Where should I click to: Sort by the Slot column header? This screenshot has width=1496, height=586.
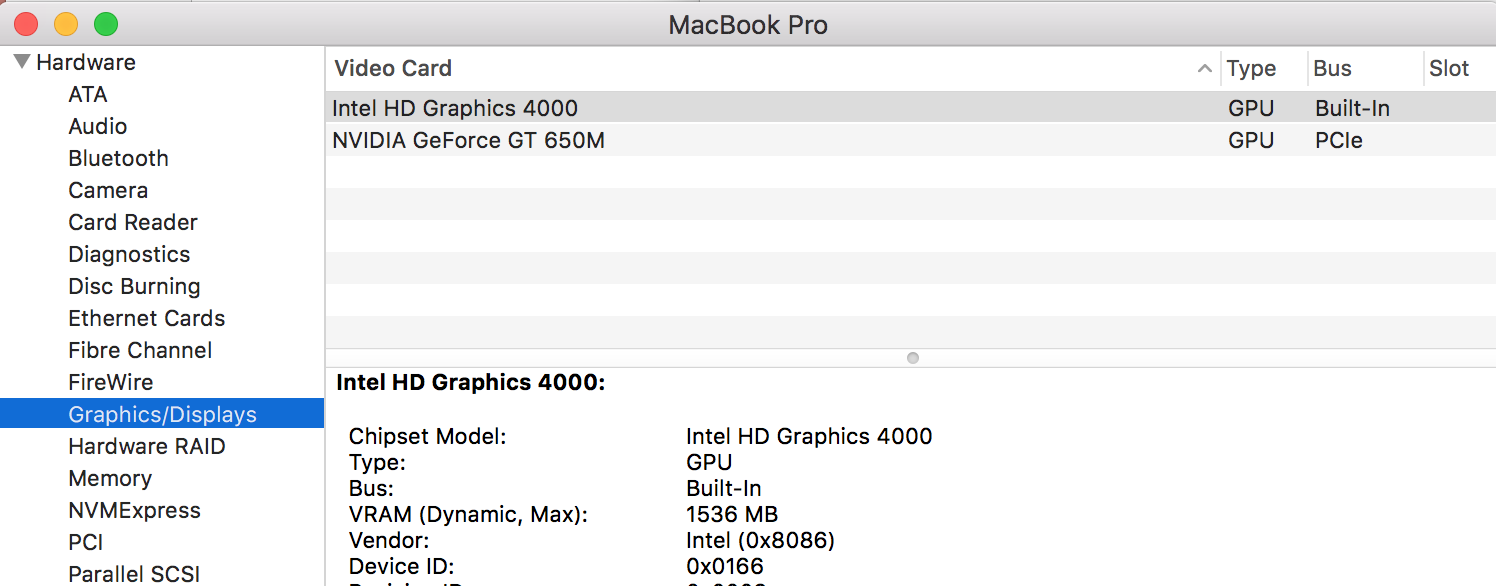click(x=1449, y=68)
